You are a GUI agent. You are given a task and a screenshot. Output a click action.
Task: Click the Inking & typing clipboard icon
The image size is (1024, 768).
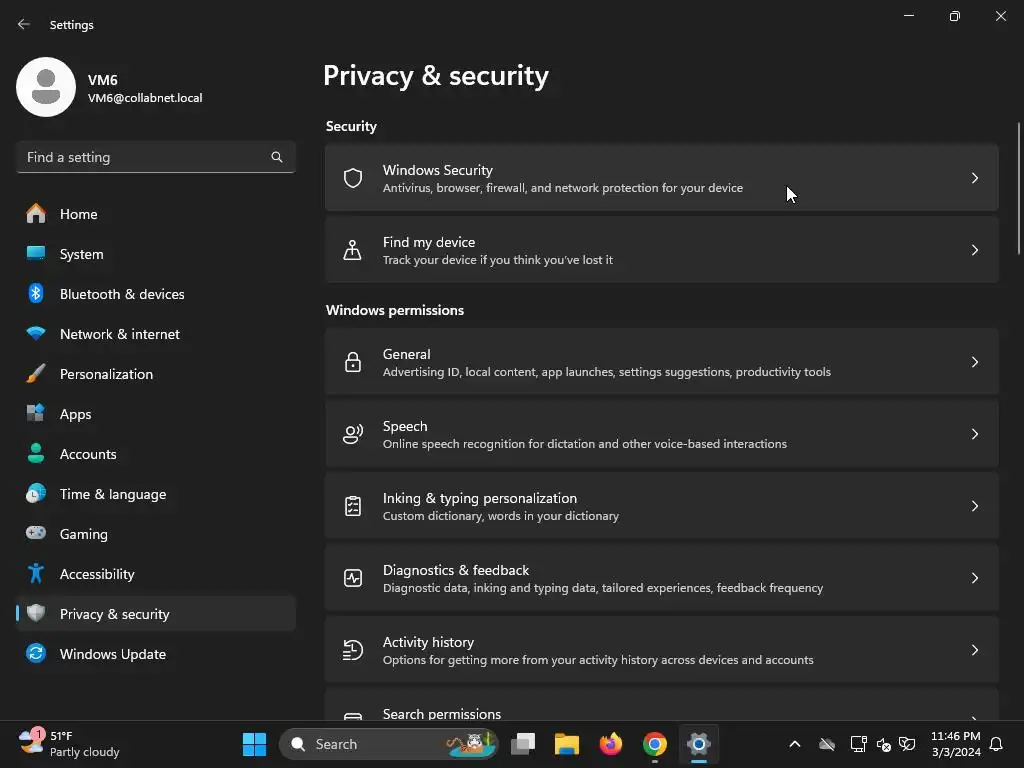point(353,506)
